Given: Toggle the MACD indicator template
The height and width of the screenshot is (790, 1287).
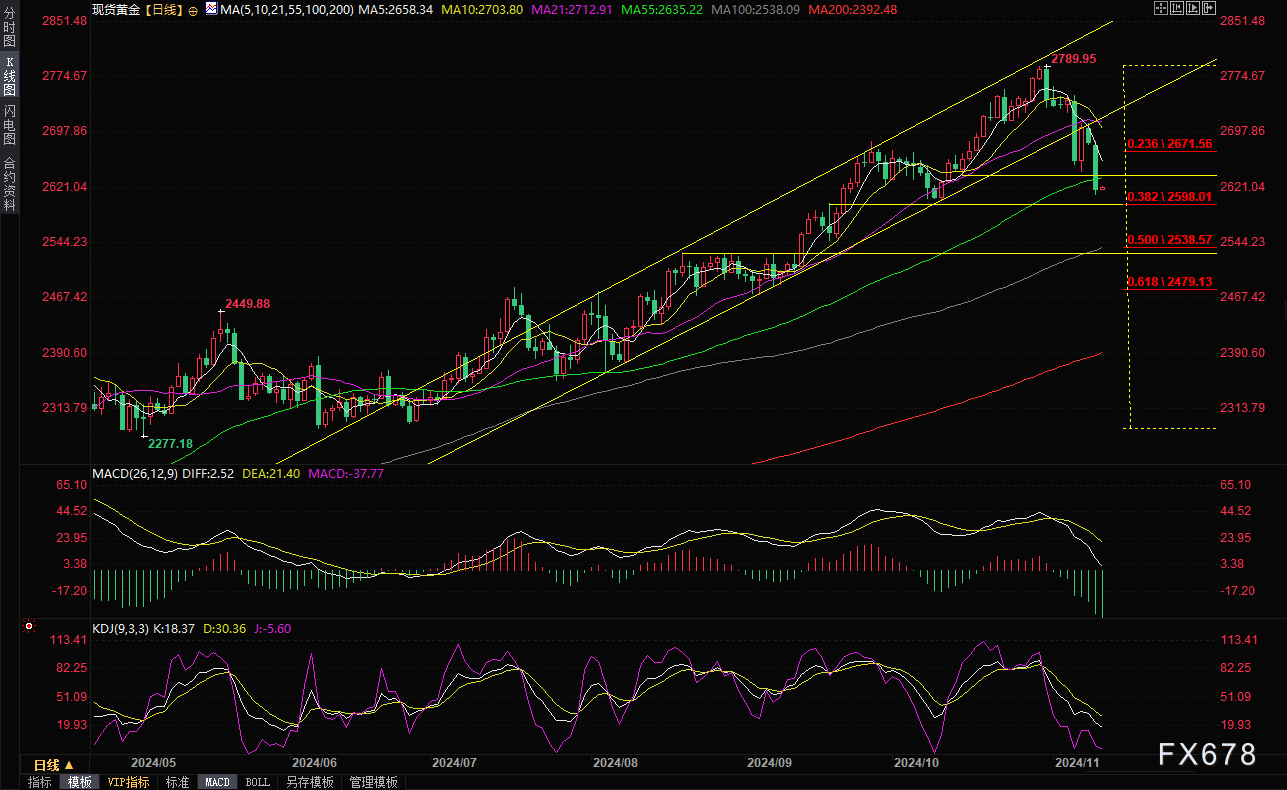Looking at the screenshot, I should click(x=218, y=782).
